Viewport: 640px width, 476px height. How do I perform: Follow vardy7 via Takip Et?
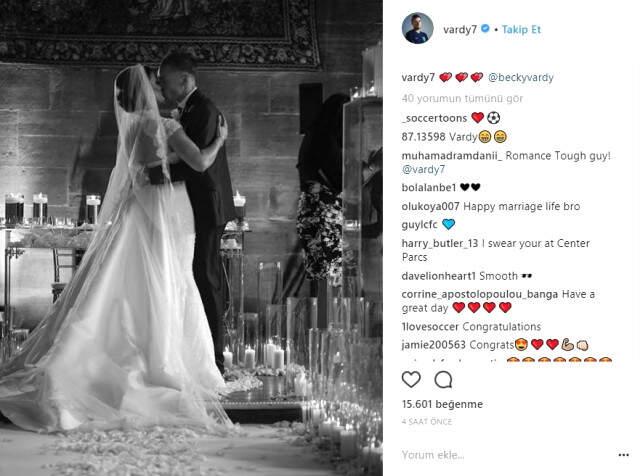tap(521, 29)
